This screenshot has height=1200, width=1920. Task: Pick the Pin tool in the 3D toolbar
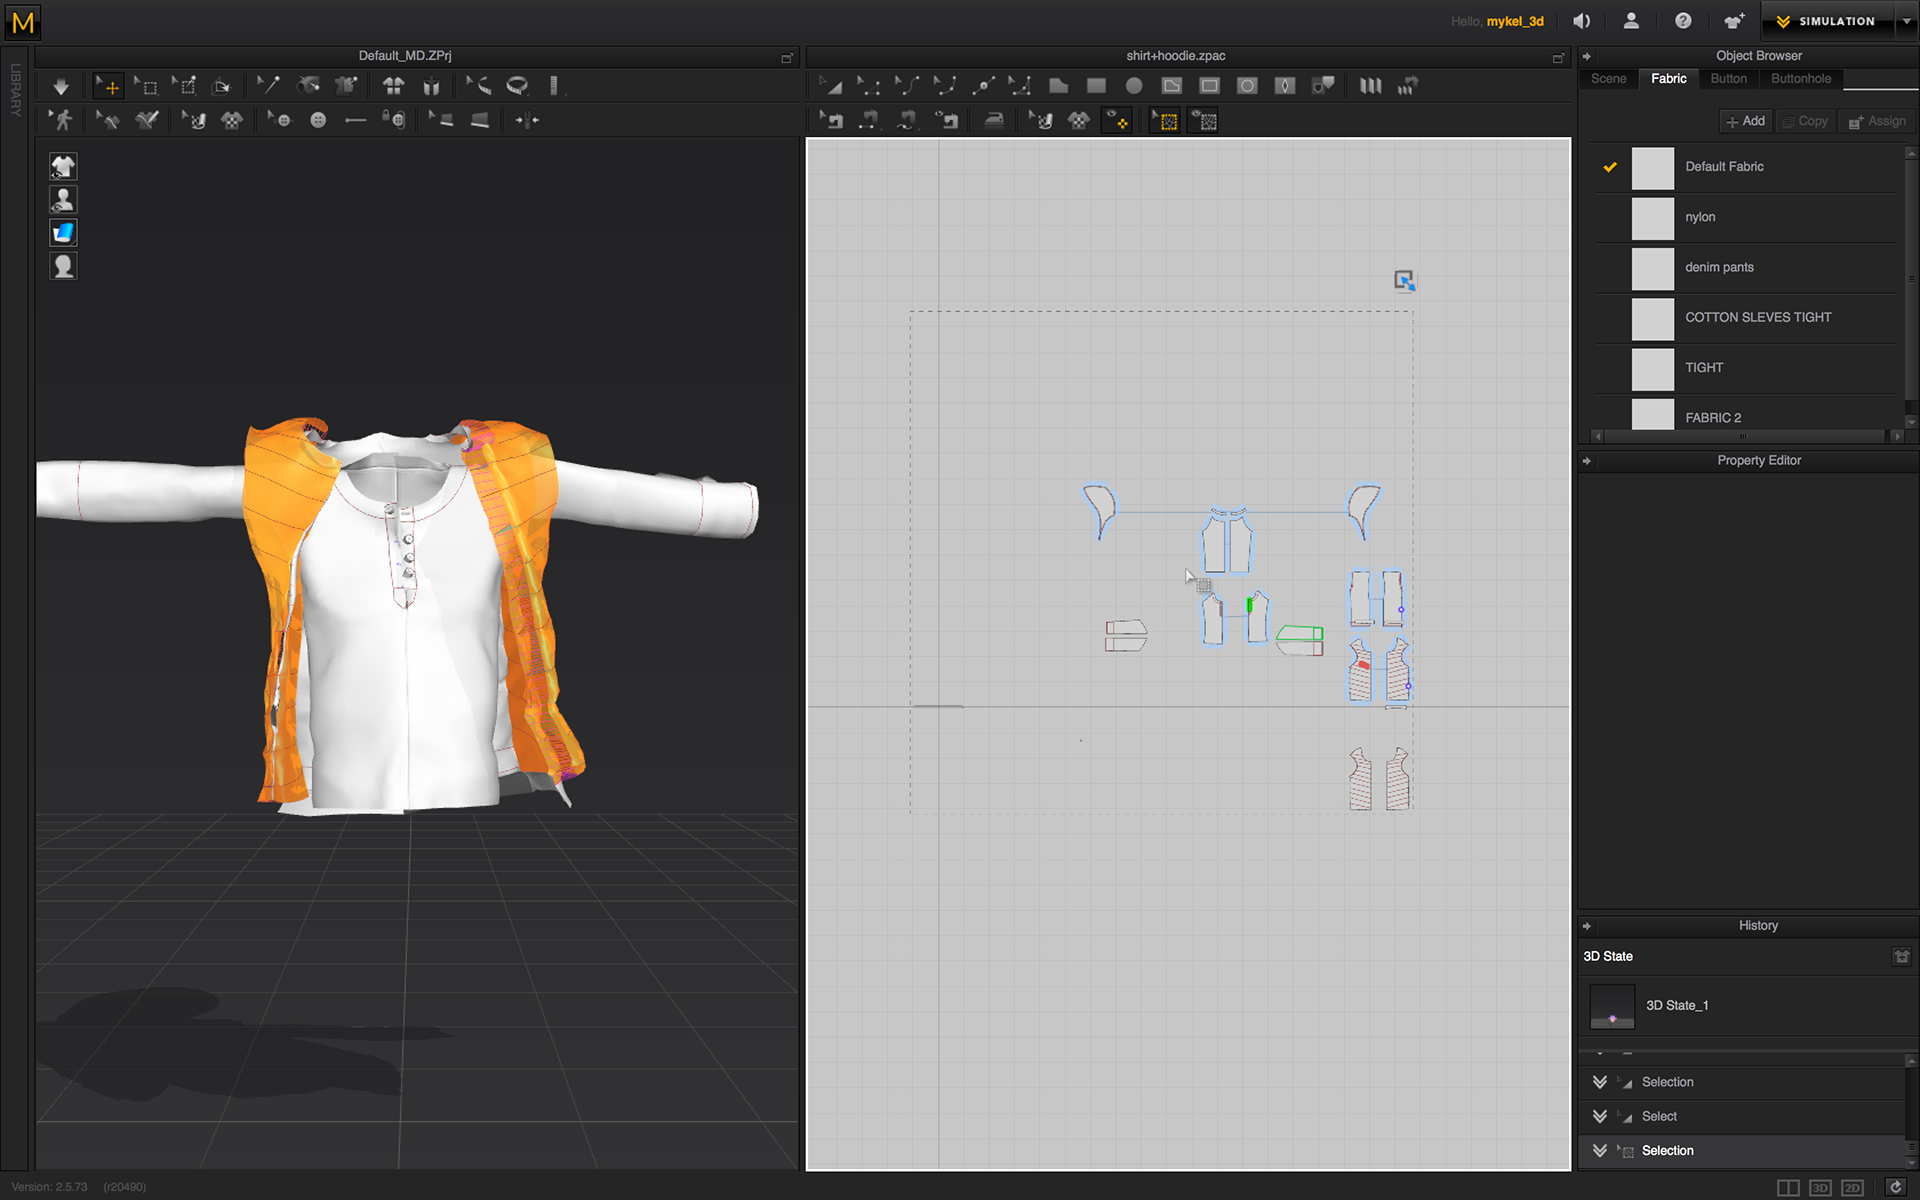(268, 87)
